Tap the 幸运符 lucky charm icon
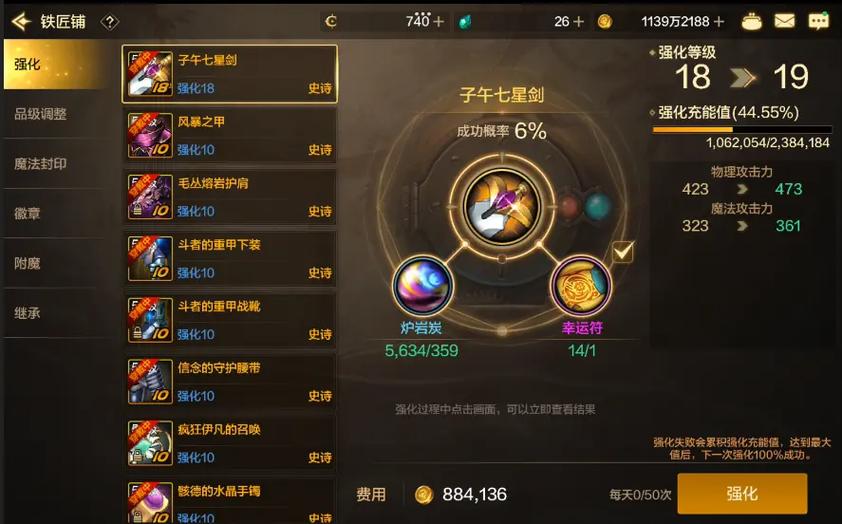The width and height of the screenshot is (842, 524). [582, 285]
